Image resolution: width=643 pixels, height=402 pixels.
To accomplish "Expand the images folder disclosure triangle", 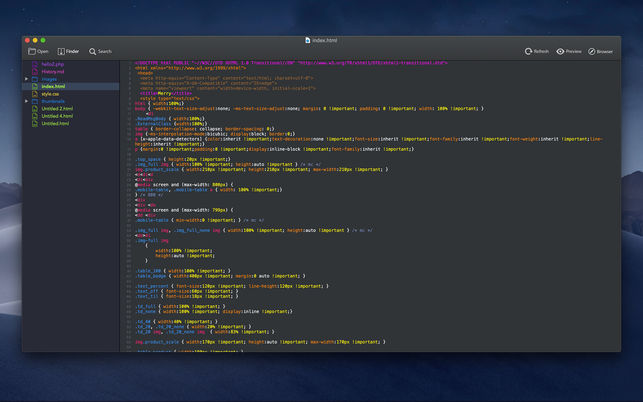I will point(26,79).
